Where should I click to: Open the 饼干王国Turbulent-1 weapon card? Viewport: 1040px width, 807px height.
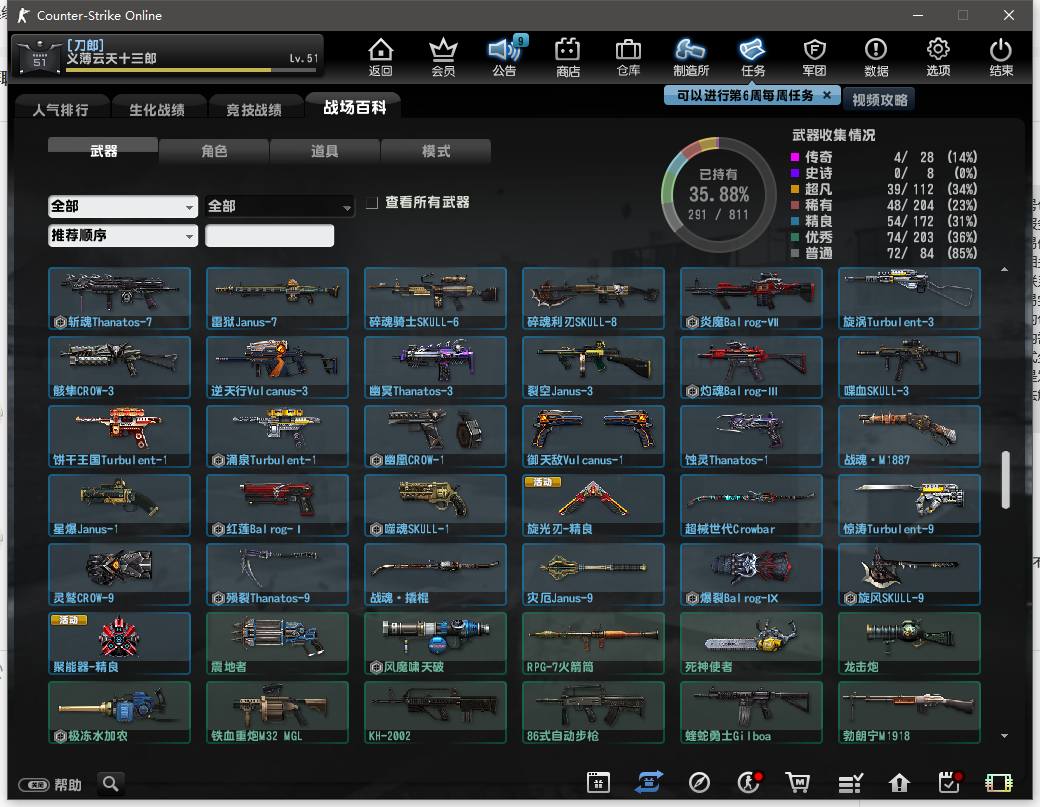point(119,436)
